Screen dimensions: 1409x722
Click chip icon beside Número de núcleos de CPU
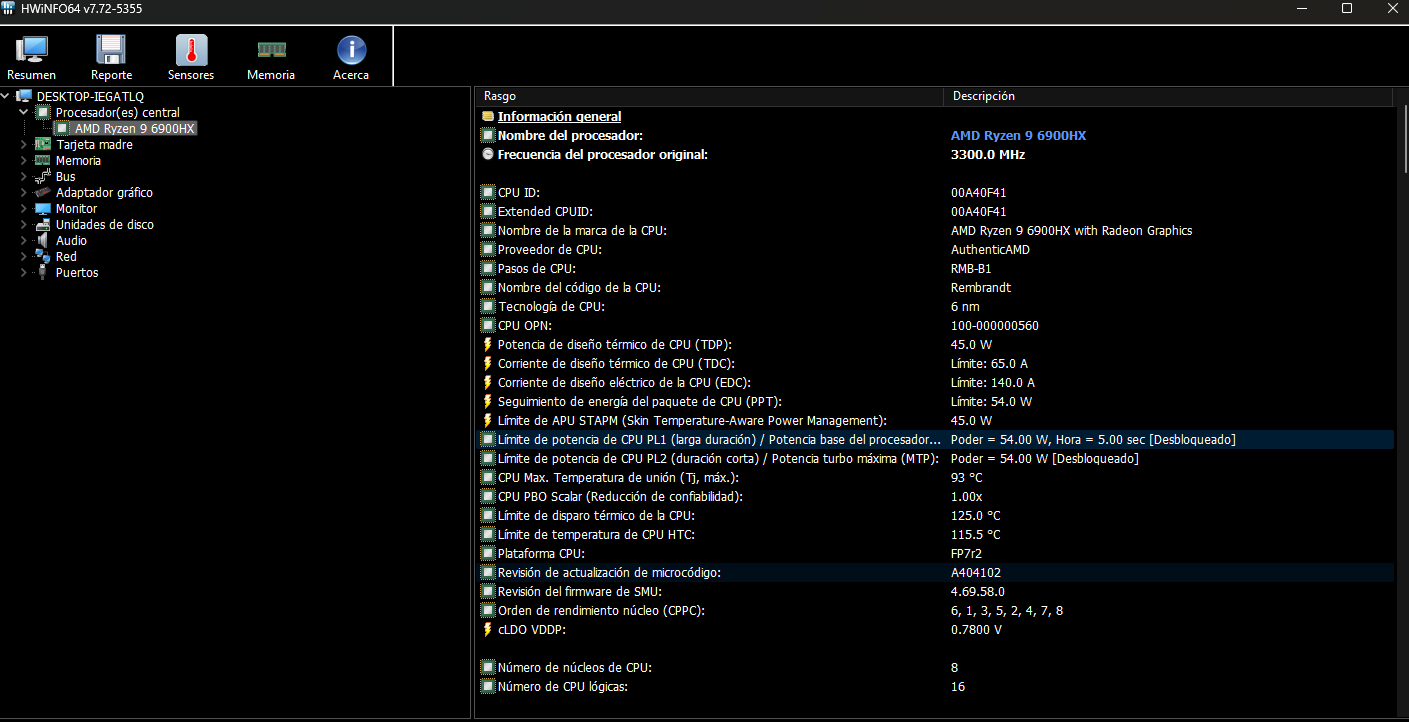click(488, 667)
